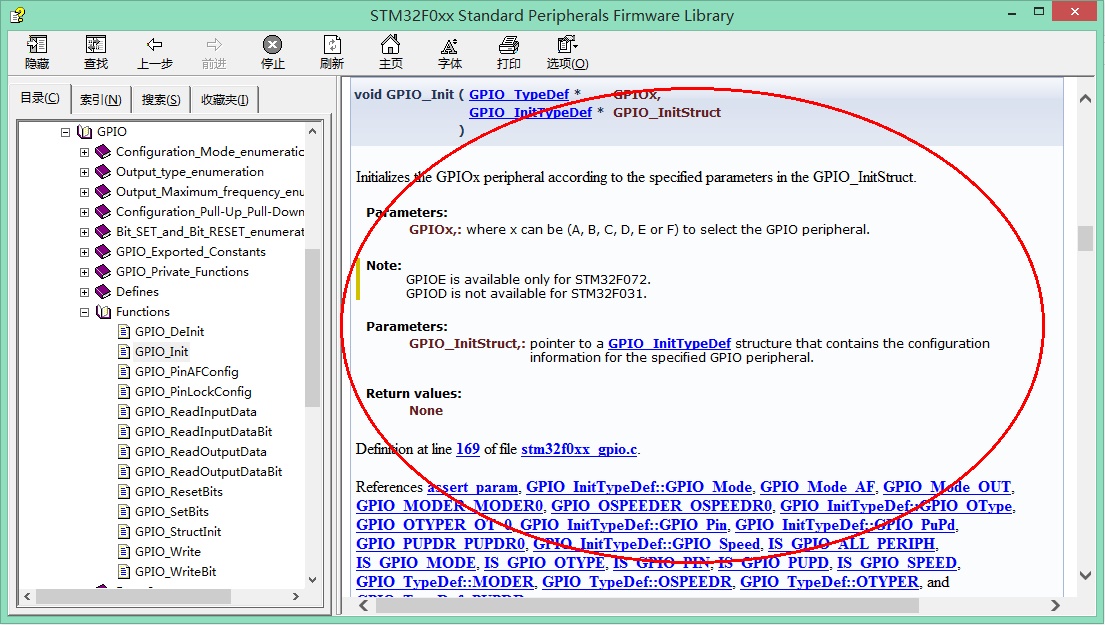Image resolution: width=1105 pixels, height=625 pixels.
Task: Click the GPIO_ResetBits page icon
Action: pyautogui.click(x=124, y=492)
